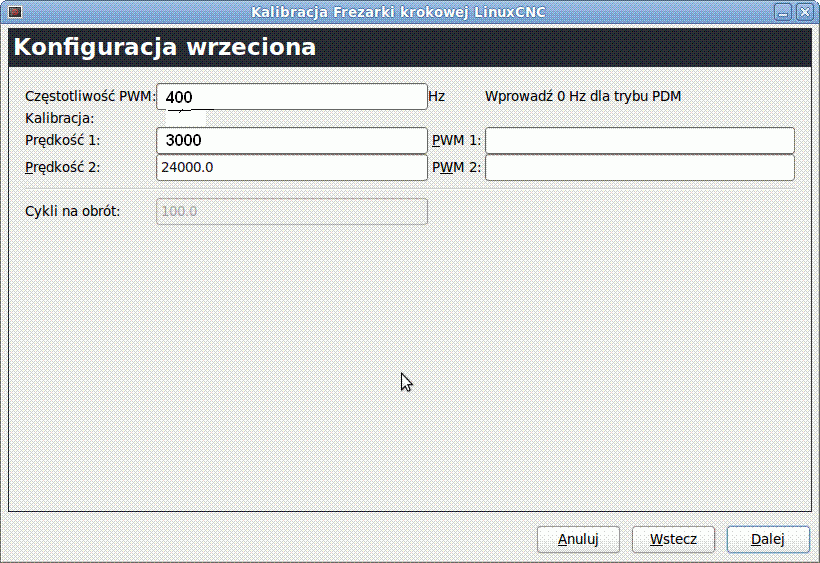
Task: Select the Prędkość 2 field with 24000.0
Action: tap(292, 167)
